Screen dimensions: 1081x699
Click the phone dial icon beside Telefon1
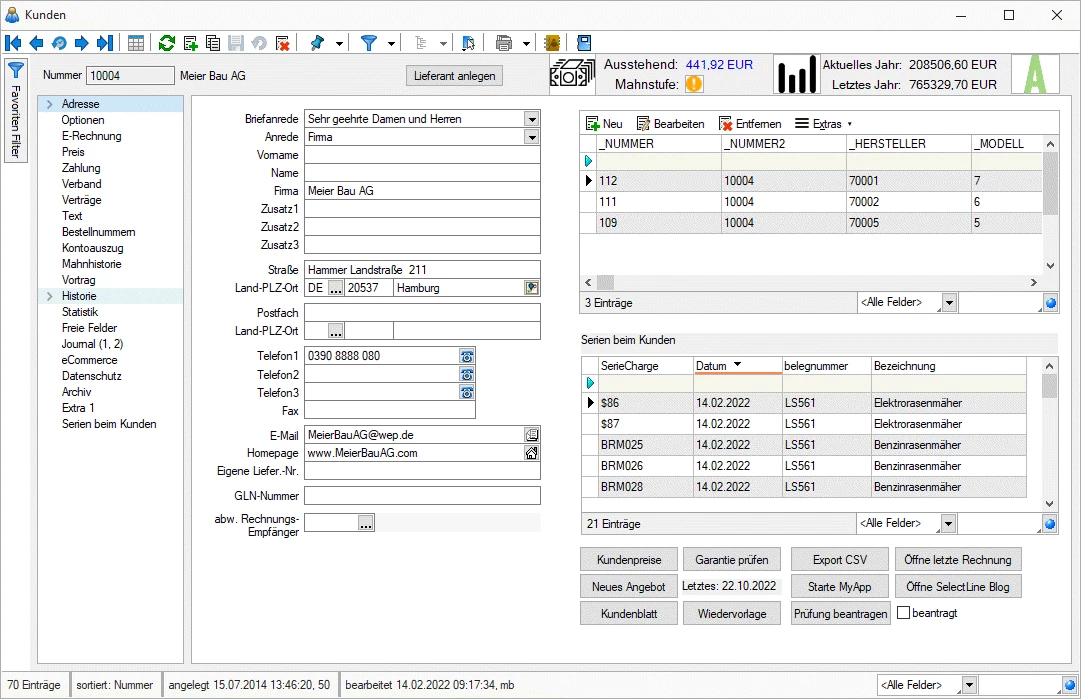(466, 356)
